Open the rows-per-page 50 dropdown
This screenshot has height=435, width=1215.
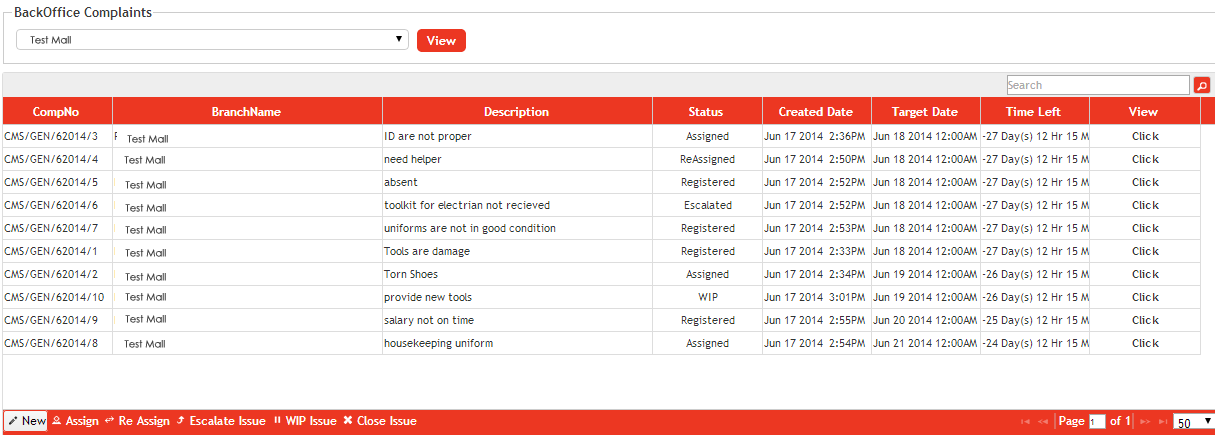[1193, 422]
